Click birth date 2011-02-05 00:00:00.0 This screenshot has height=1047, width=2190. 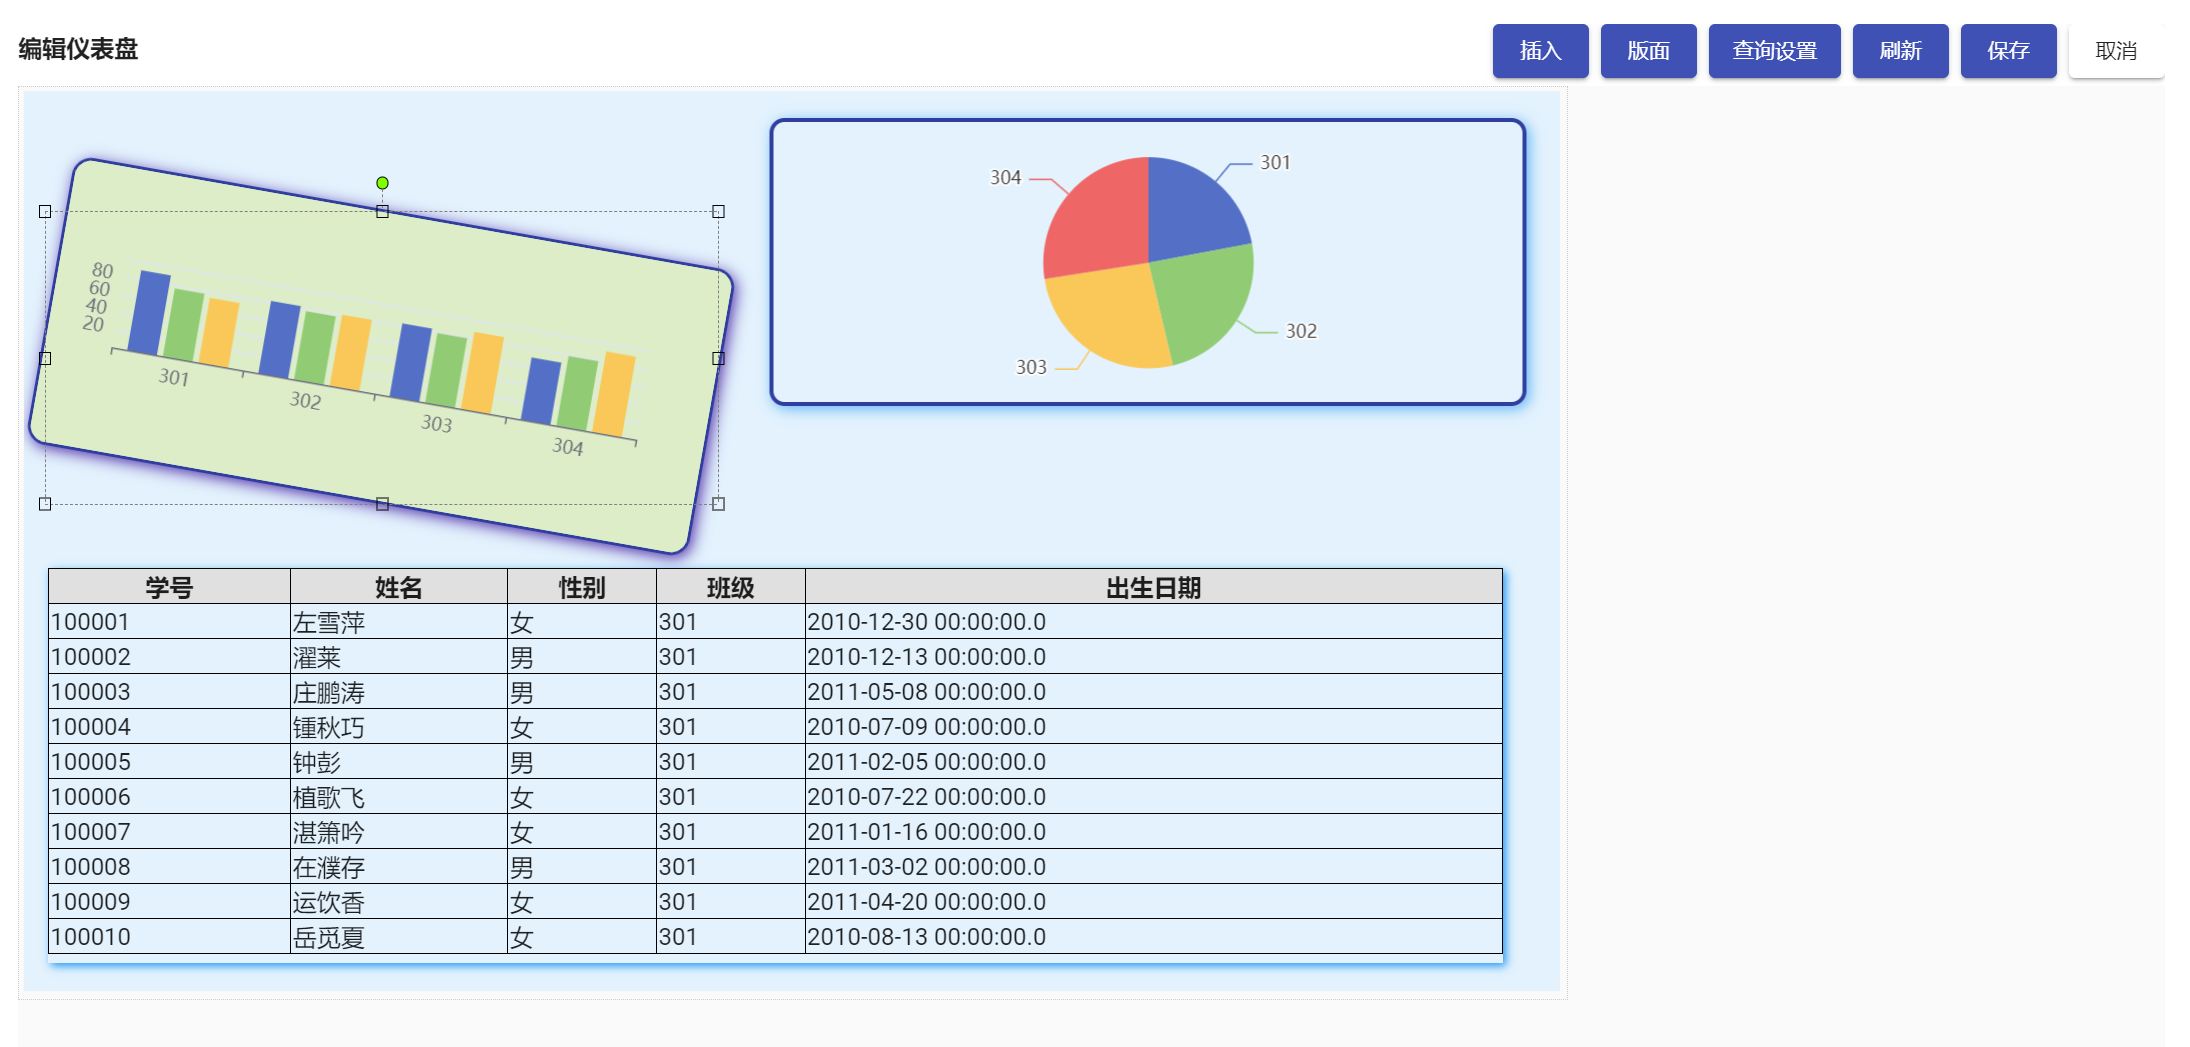click(x=1154, y=762)
